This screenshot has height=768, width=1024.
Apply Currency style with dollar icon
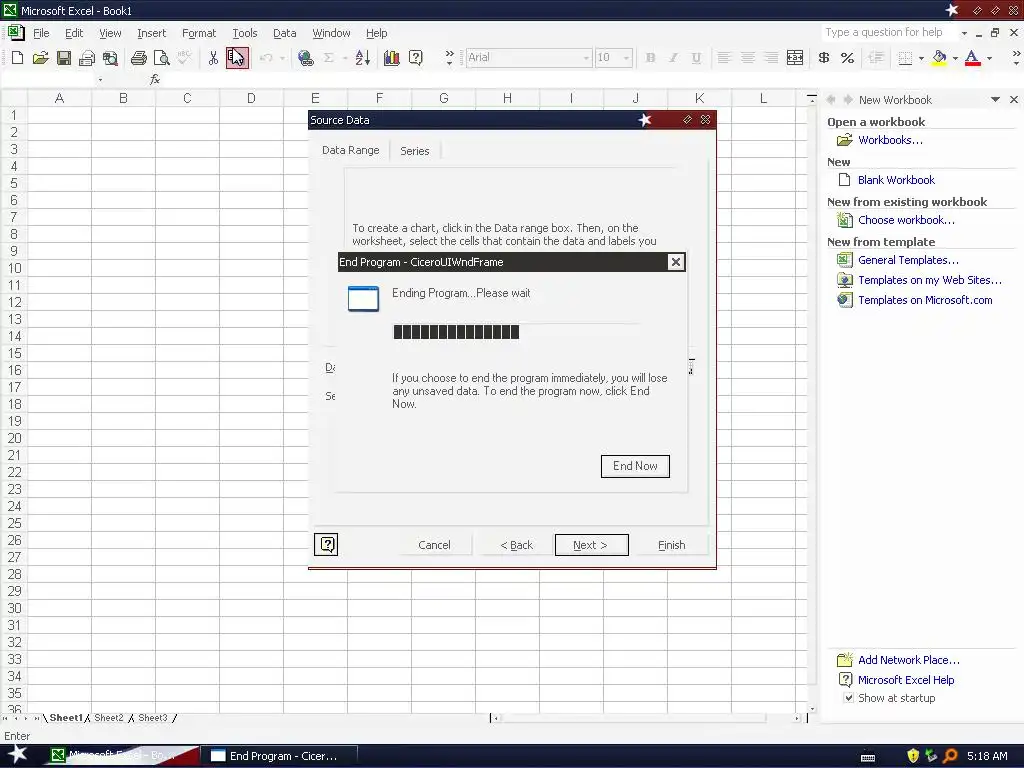pyautogui.click(x=824, y=57)
